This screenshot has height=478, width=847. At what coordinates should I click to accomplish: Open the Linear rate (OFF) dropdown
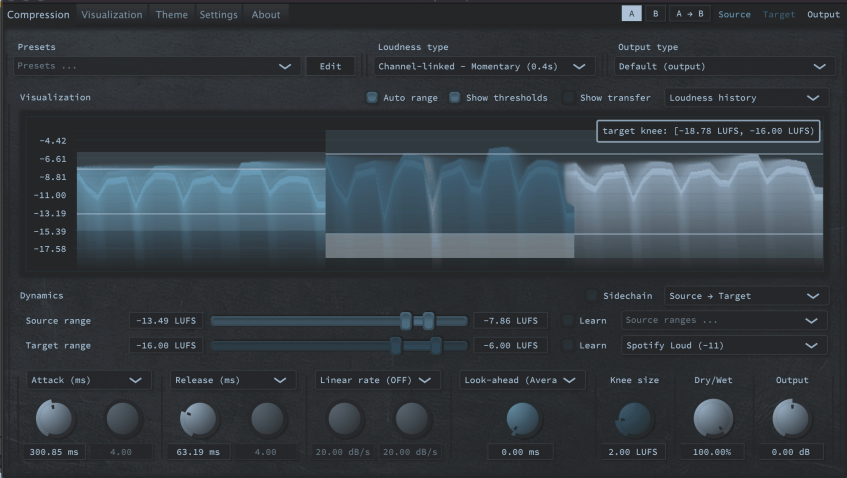377,380
